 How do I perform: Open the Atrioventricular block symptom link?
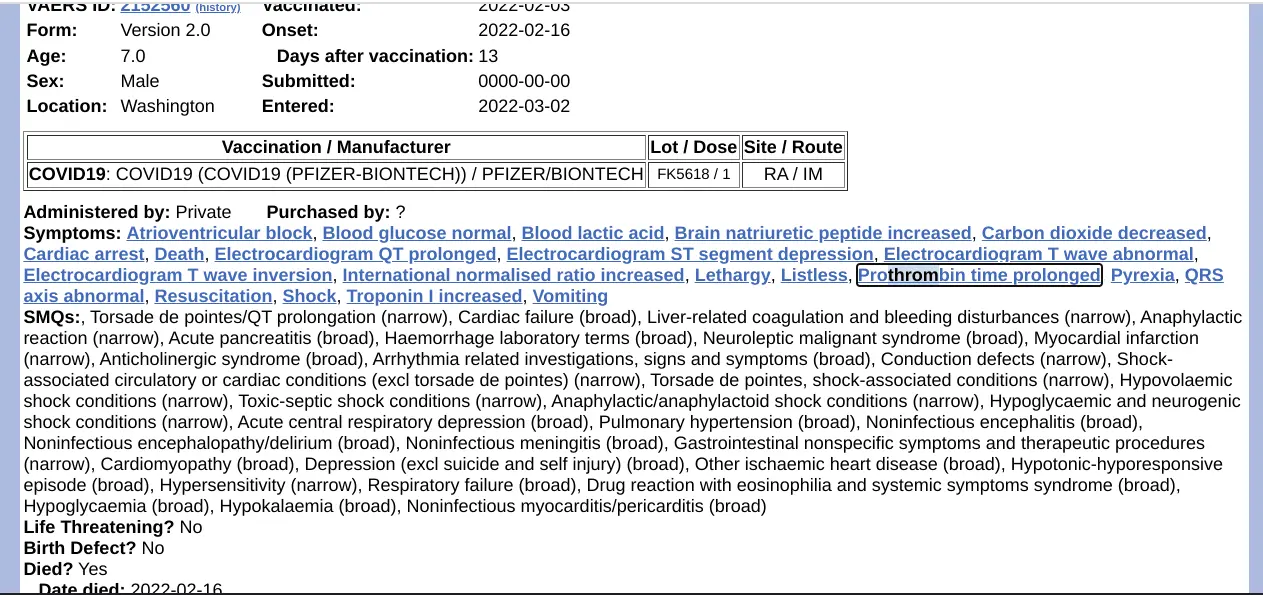tap(219, 233)
